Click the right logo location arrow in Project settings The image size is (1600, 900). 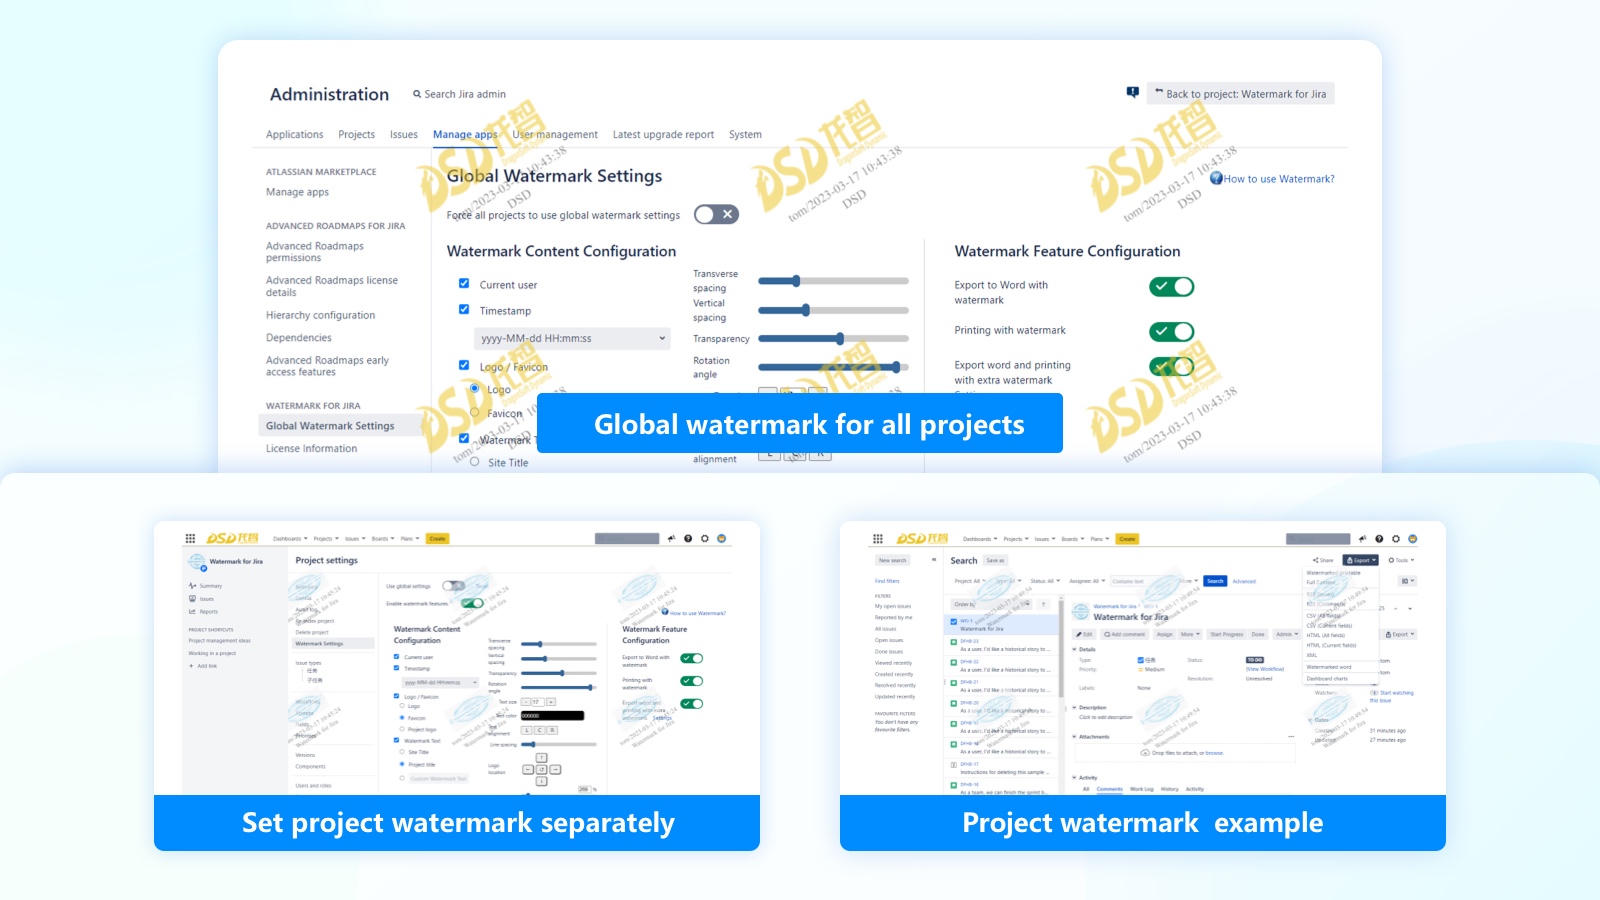(x=555, y=769)
